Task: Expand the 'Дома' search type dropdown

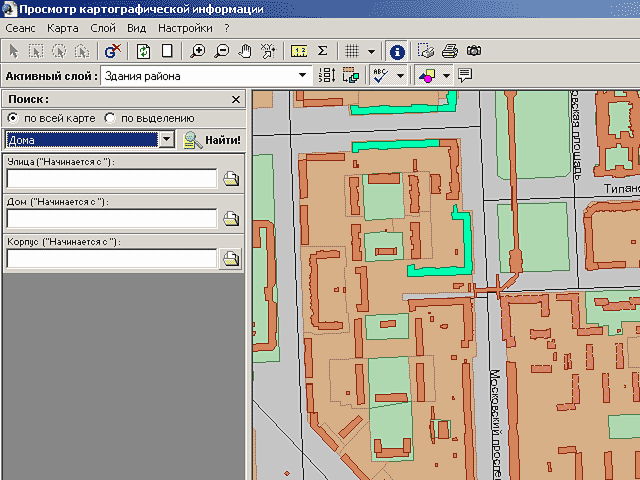Action: [x=167, y=140]
